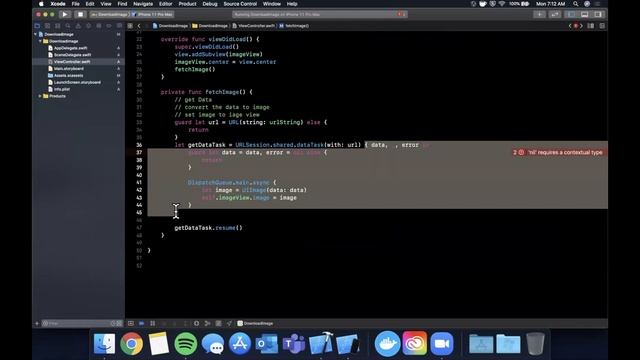The image size is (640, 360).
Task: Toggle the Navigator panel visibility
Action: coord(571,14)
